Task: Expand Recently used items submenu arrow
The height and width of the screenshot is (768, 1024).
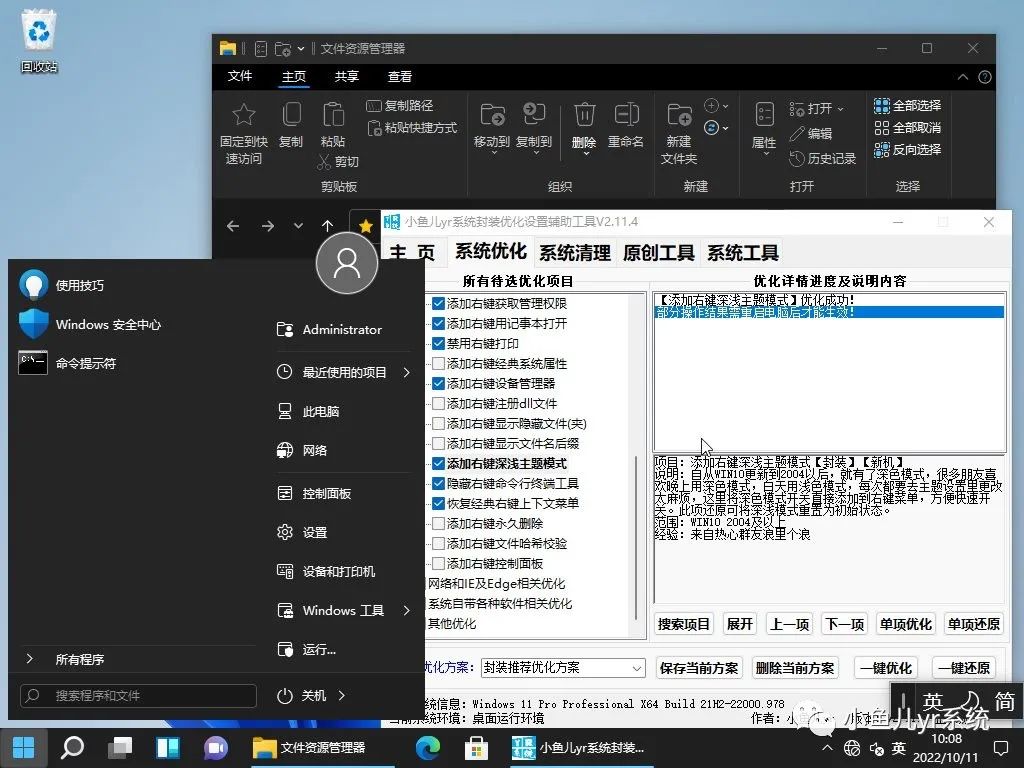Action: click(x=407, y=372)
